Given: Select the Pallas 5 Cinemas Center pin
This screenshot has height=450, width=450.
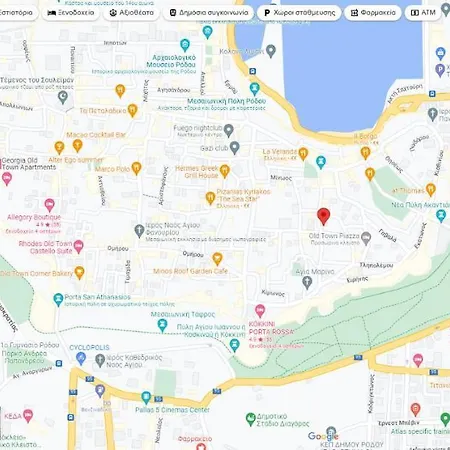Looking at the screenshot, I should point(146,398).
